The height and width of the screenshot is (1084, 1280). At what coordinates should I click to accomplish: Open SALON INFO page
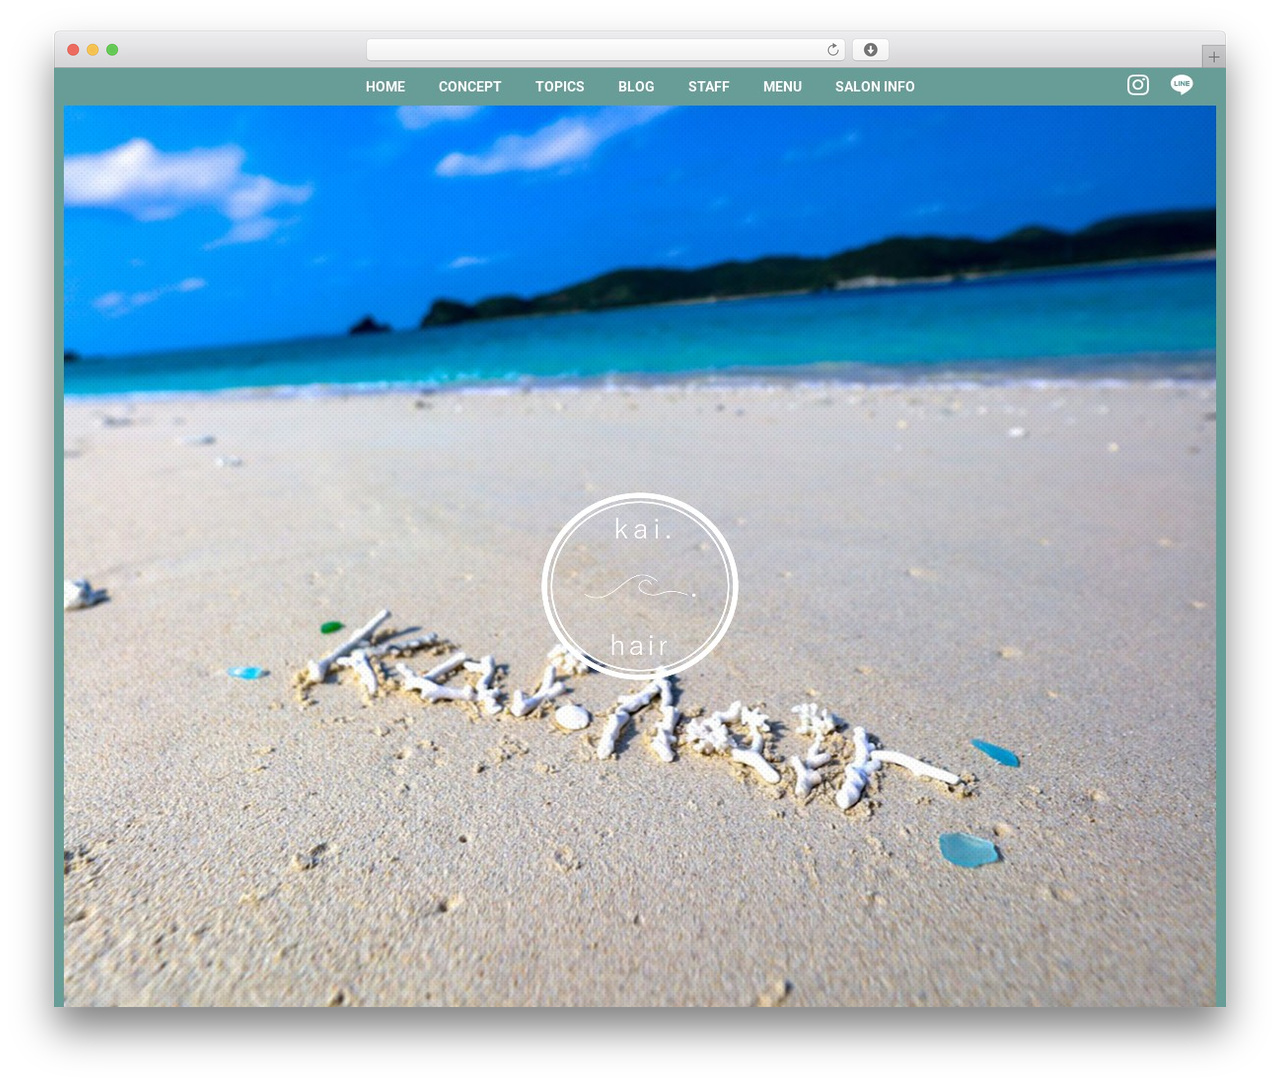pos(875,87)
